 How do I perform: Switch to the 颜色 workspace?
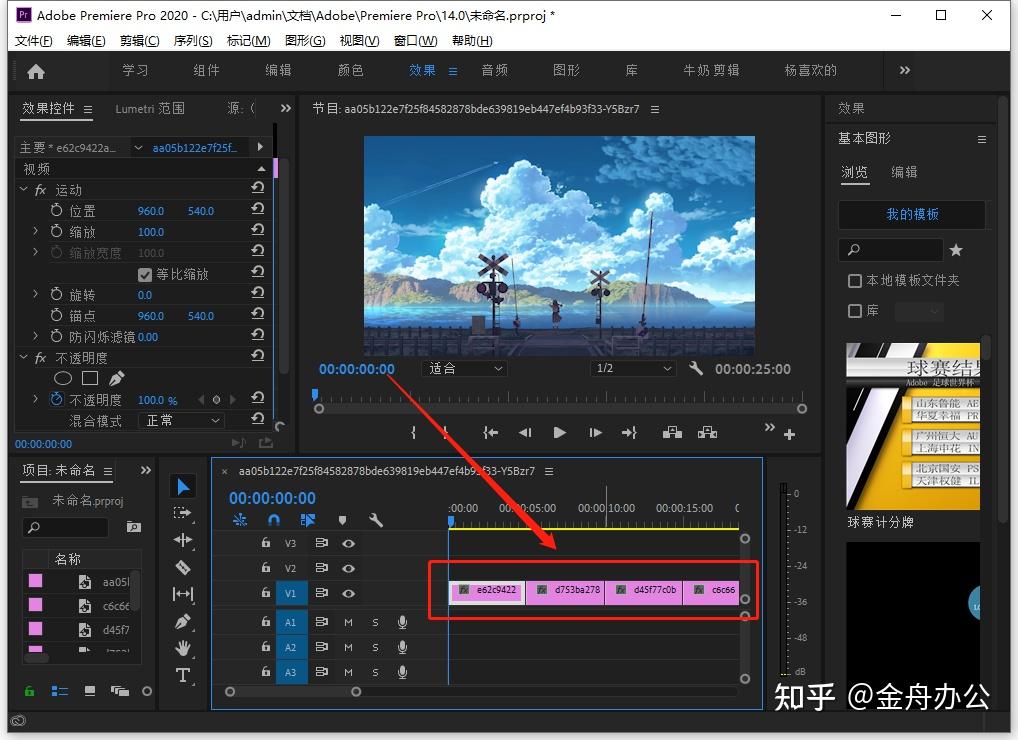pos(351,70)
